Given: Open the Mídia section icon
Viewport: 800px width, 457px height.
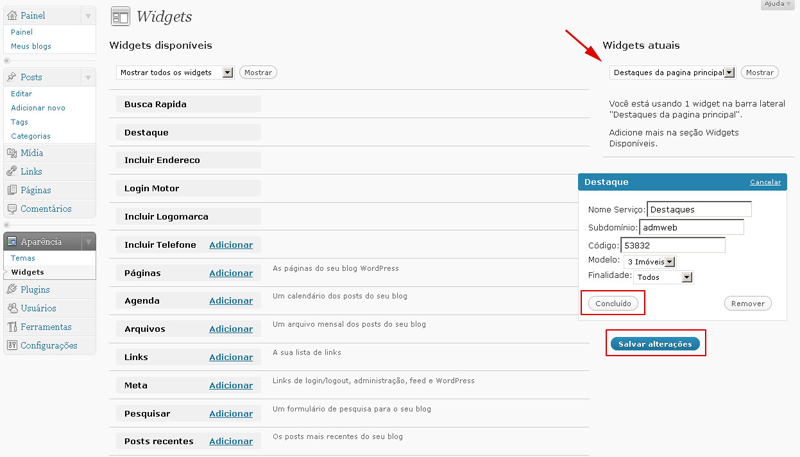Looking at the screenshot, I should coord(12,153).
